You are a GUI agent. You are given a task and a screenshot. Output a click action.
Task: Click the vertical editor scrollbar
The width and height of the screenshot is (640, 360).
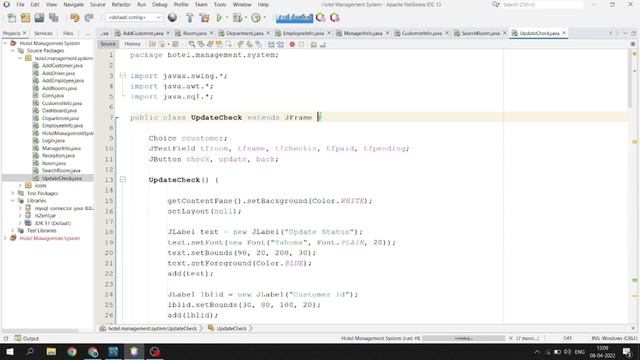(x=629, y=78)
